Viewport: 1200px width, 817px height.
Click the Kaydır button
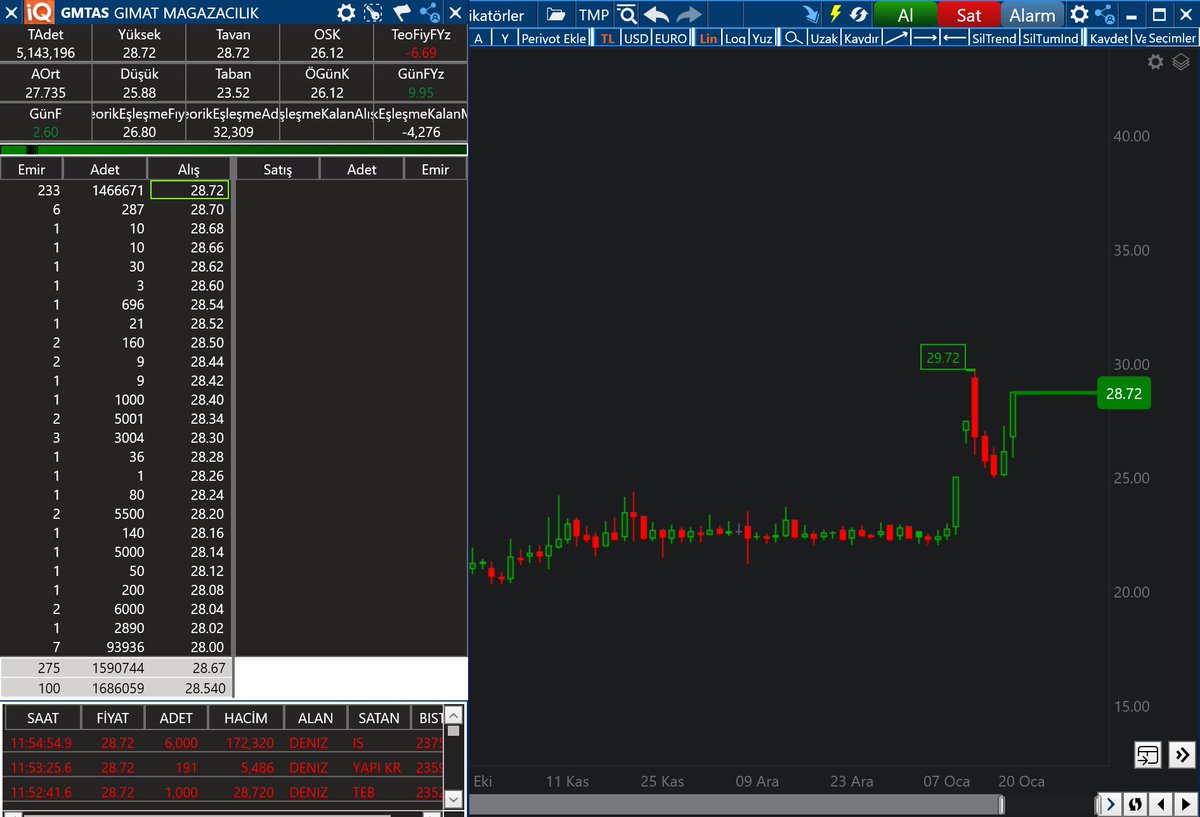pos(860,38)
